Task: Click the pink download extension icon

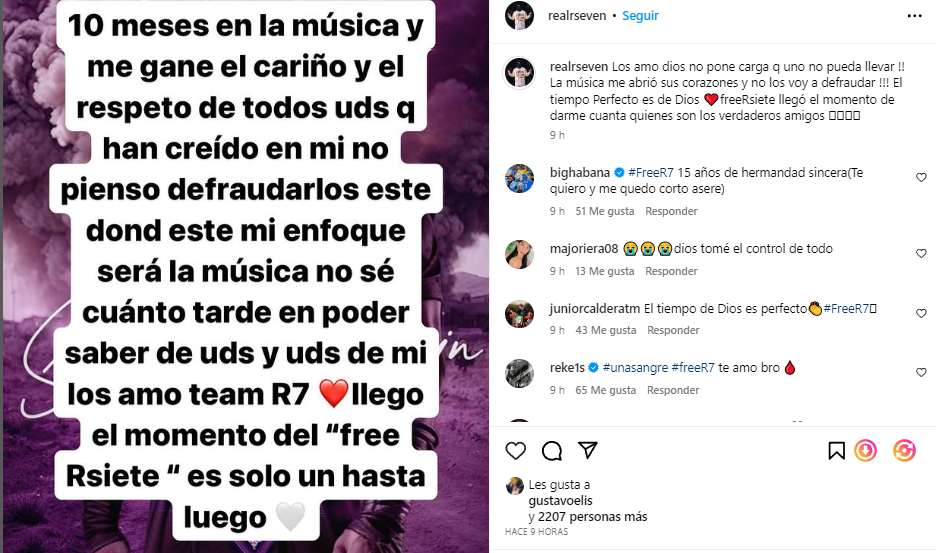Action: click(866, 450)
